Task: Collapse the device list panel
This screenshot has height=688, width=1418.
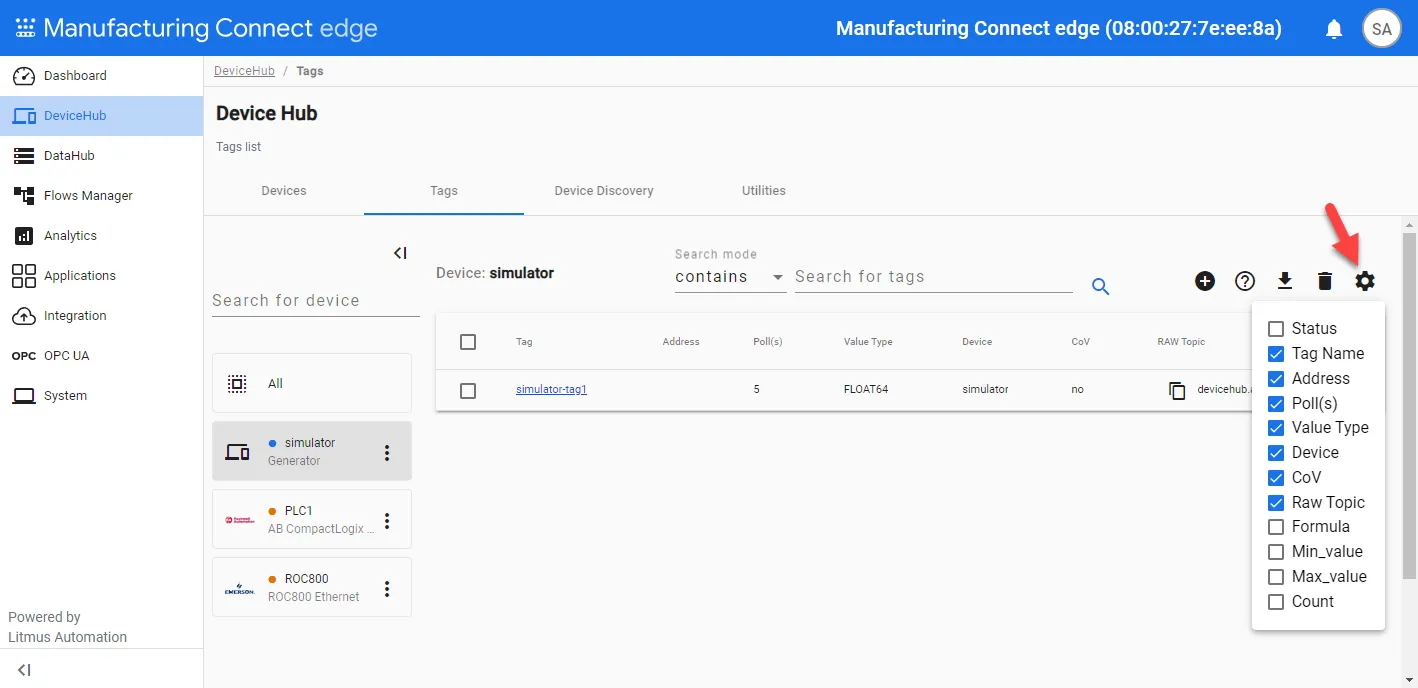Action: tap(400, 253)
